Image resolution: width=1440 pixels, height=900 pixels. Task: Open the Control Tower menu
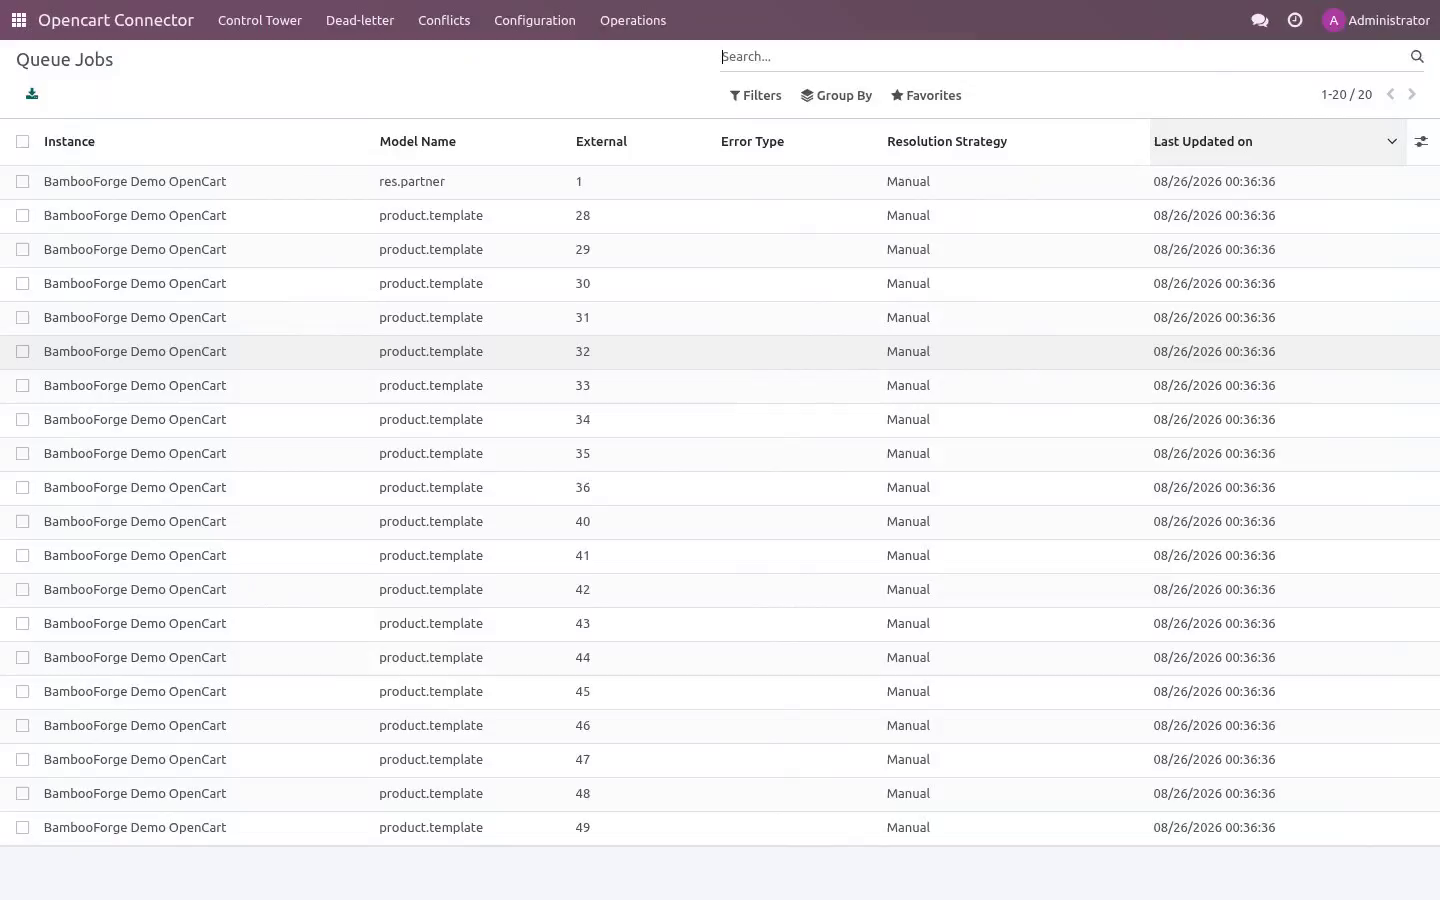(x=260, y=20)
